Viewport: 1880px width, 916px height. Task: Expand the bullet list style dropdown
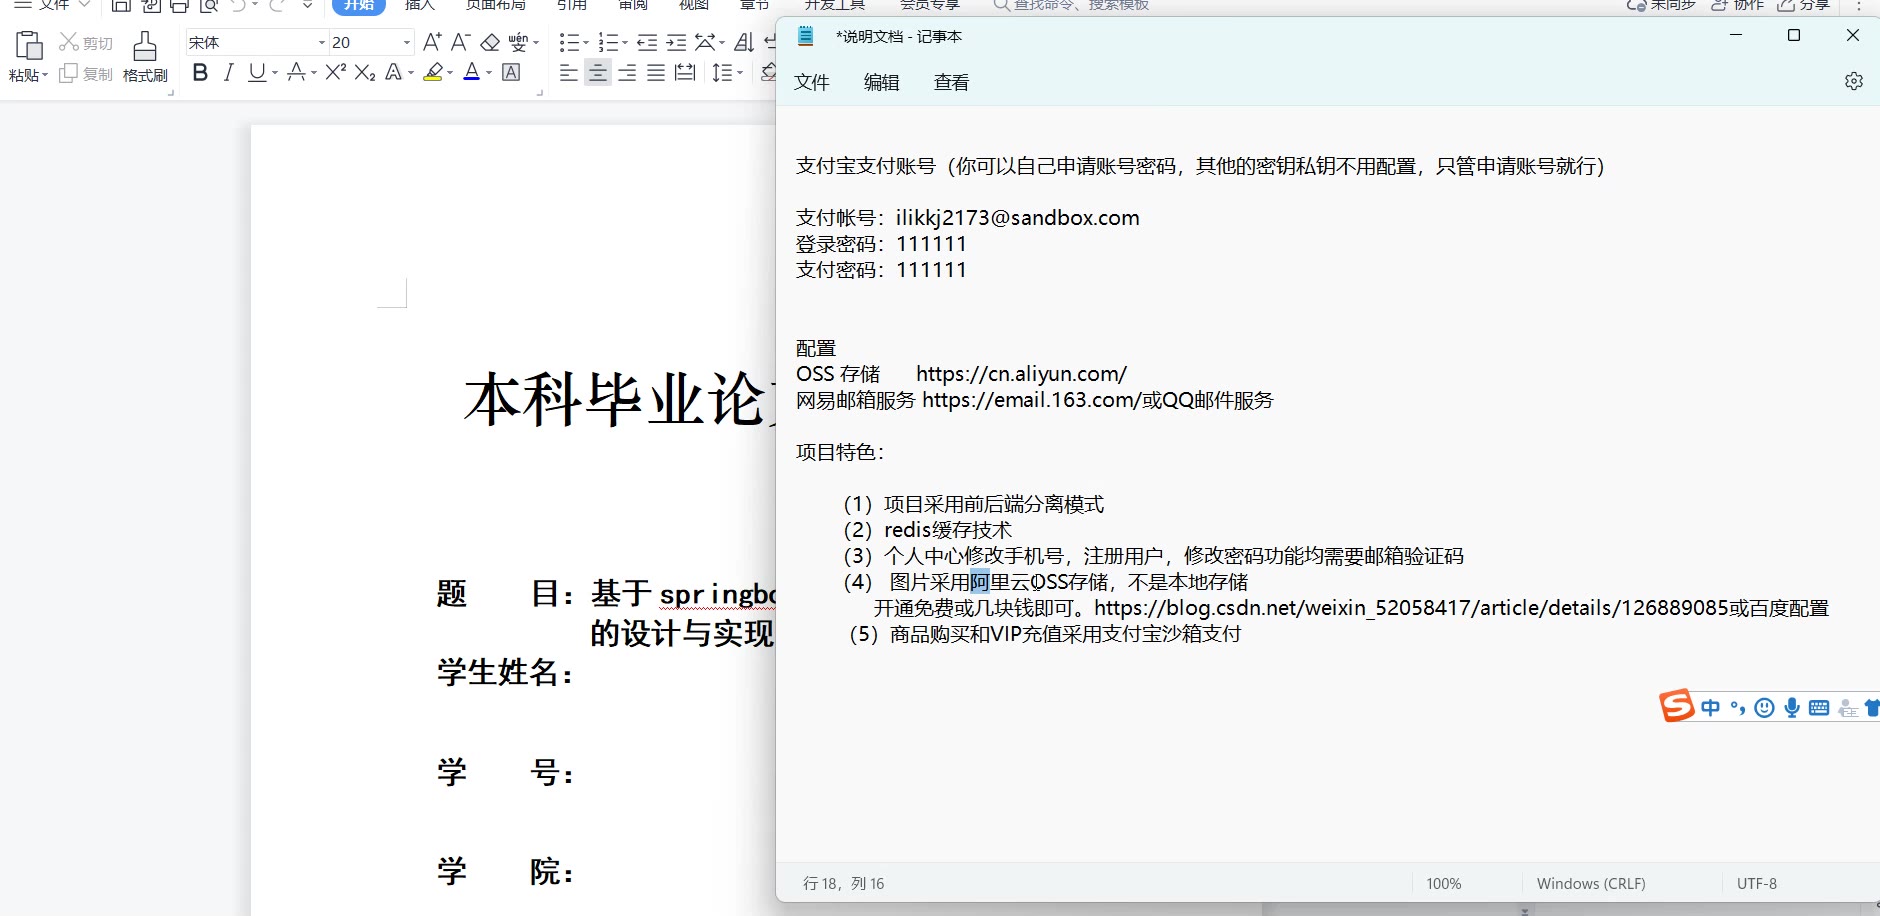[585, 43]
